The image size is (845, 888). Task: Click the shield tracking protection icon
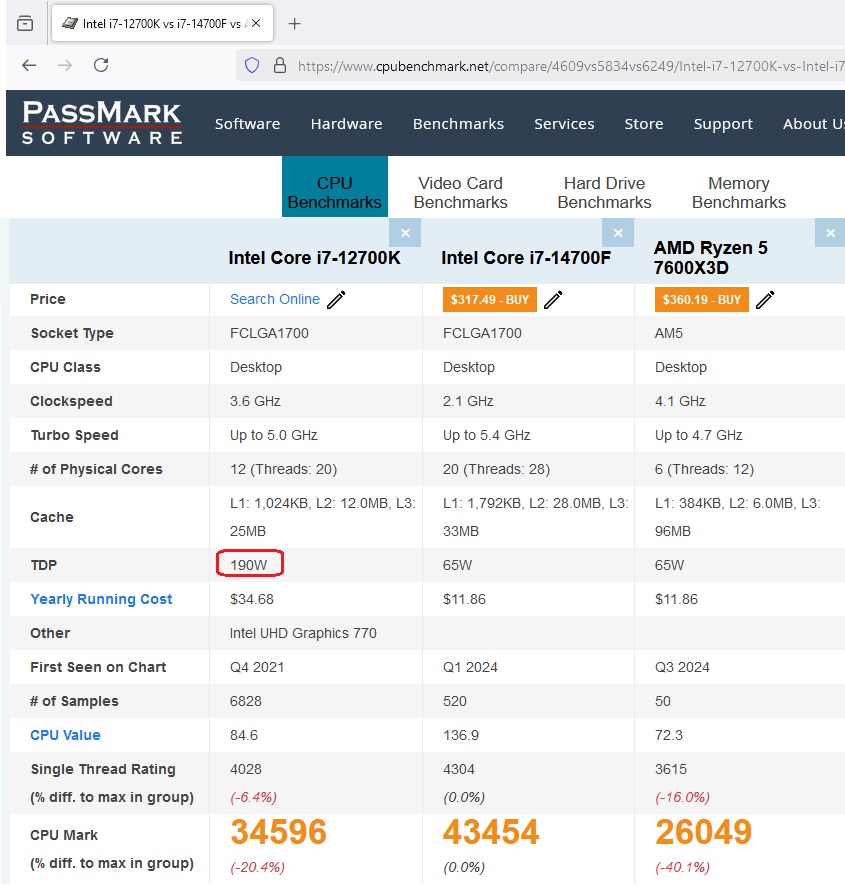(252, 65)
